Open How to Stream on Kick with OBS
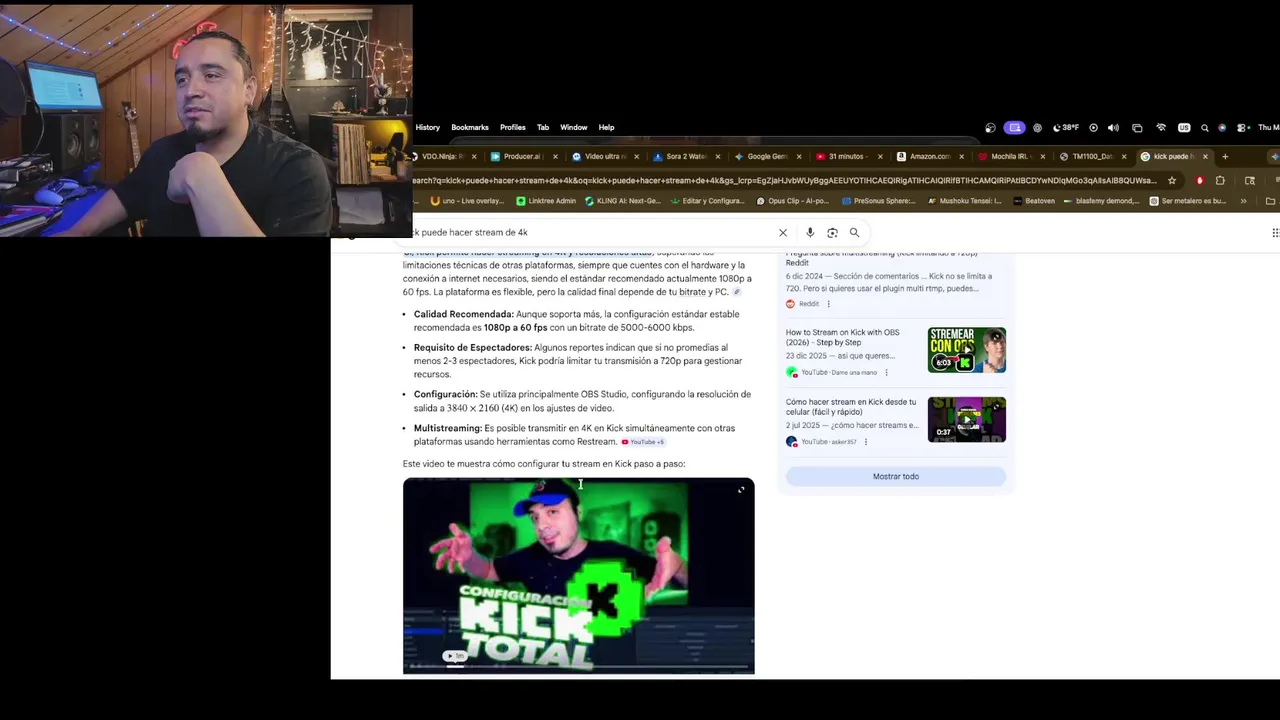The image size is (1280, 720). point(843,337)
